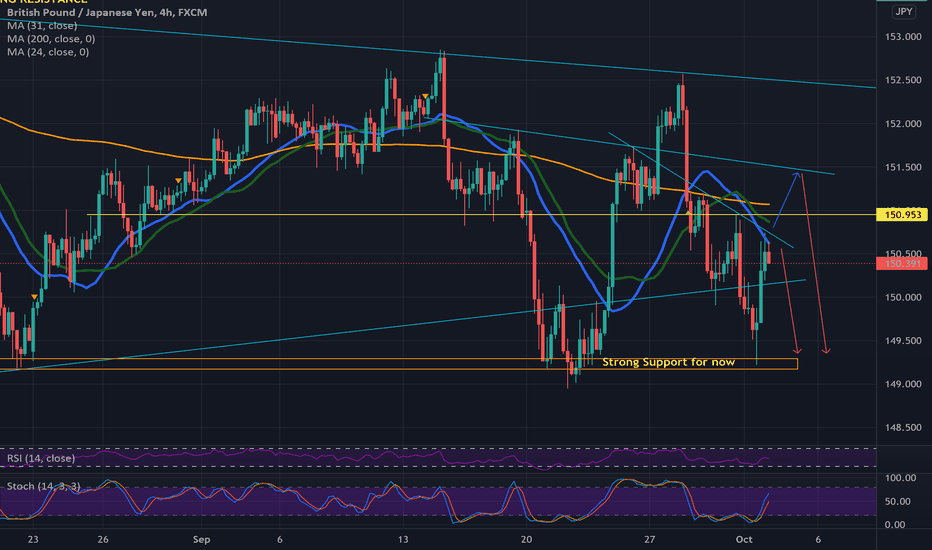Click the 153.000 price axis label
This screenshot has width=932, height=550.
point(903,37)
